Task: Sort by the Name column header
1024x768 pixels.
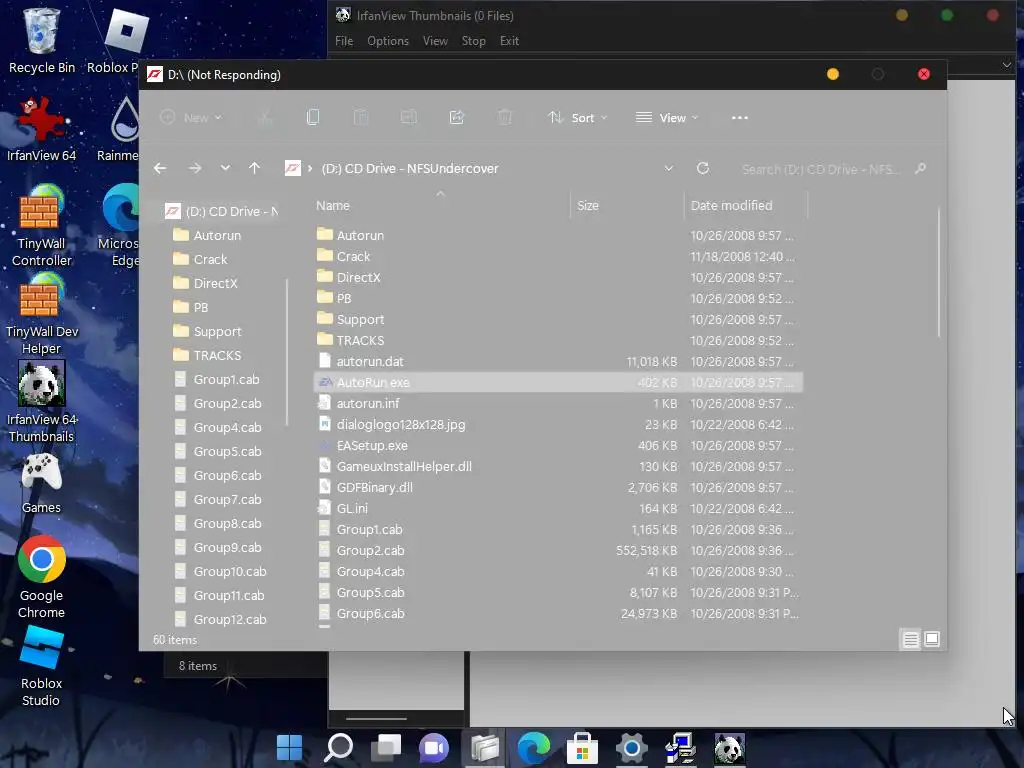Action: point(441,205)
